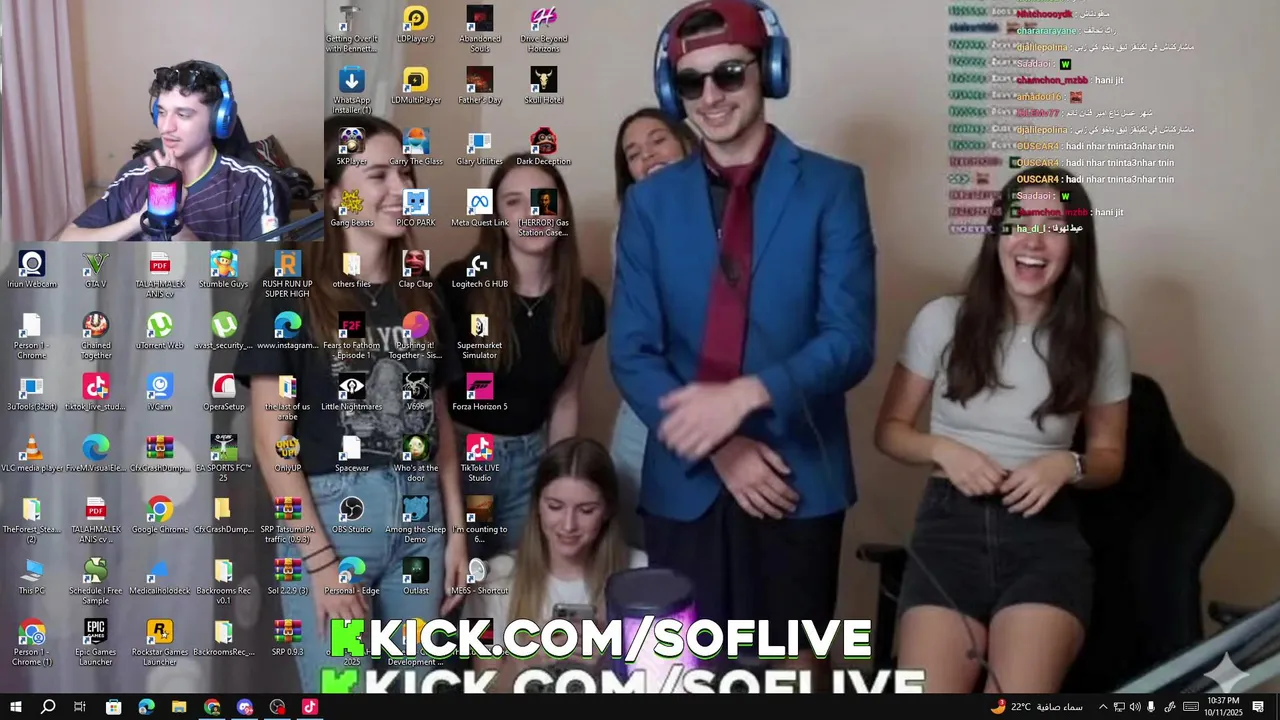Launch Logitech G HUB from desktop
The height and width of the screenshot is (720, 1280).
479,270
